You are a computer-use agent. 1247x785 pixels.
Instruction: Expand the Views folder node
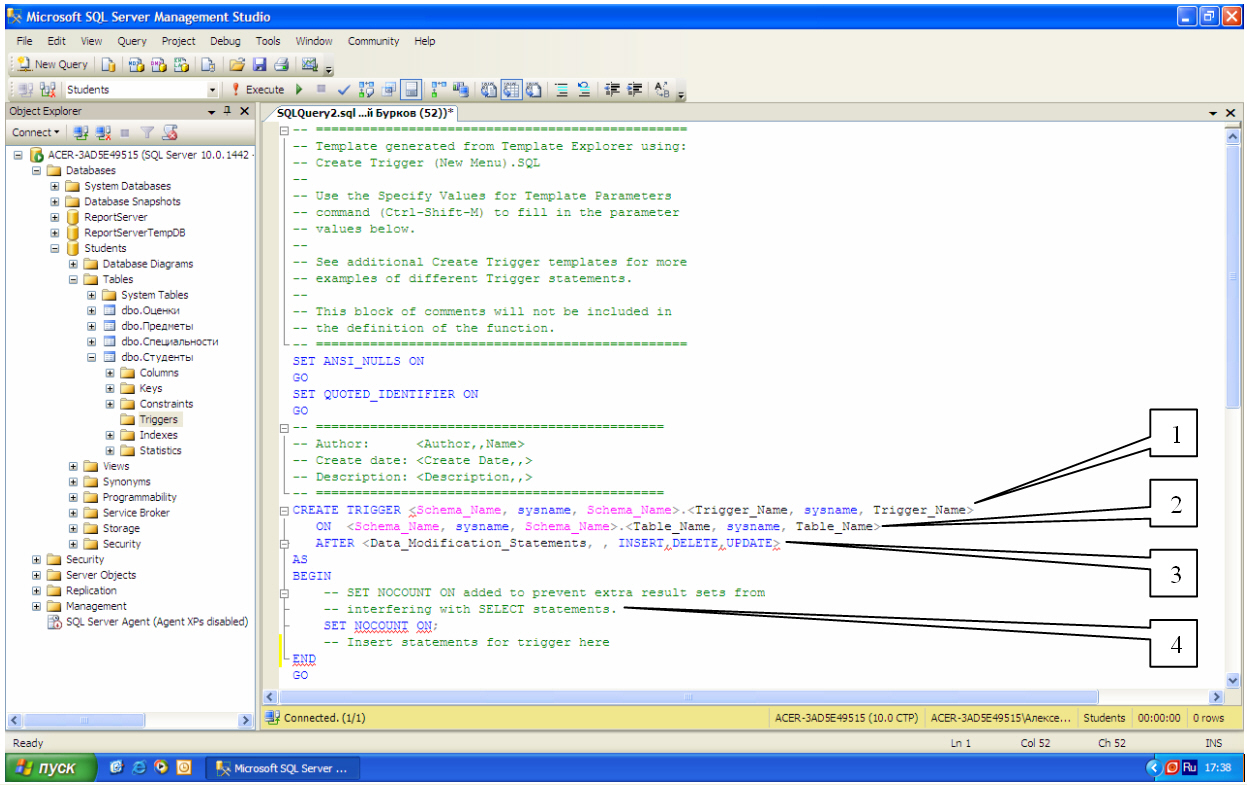point(74,466)
